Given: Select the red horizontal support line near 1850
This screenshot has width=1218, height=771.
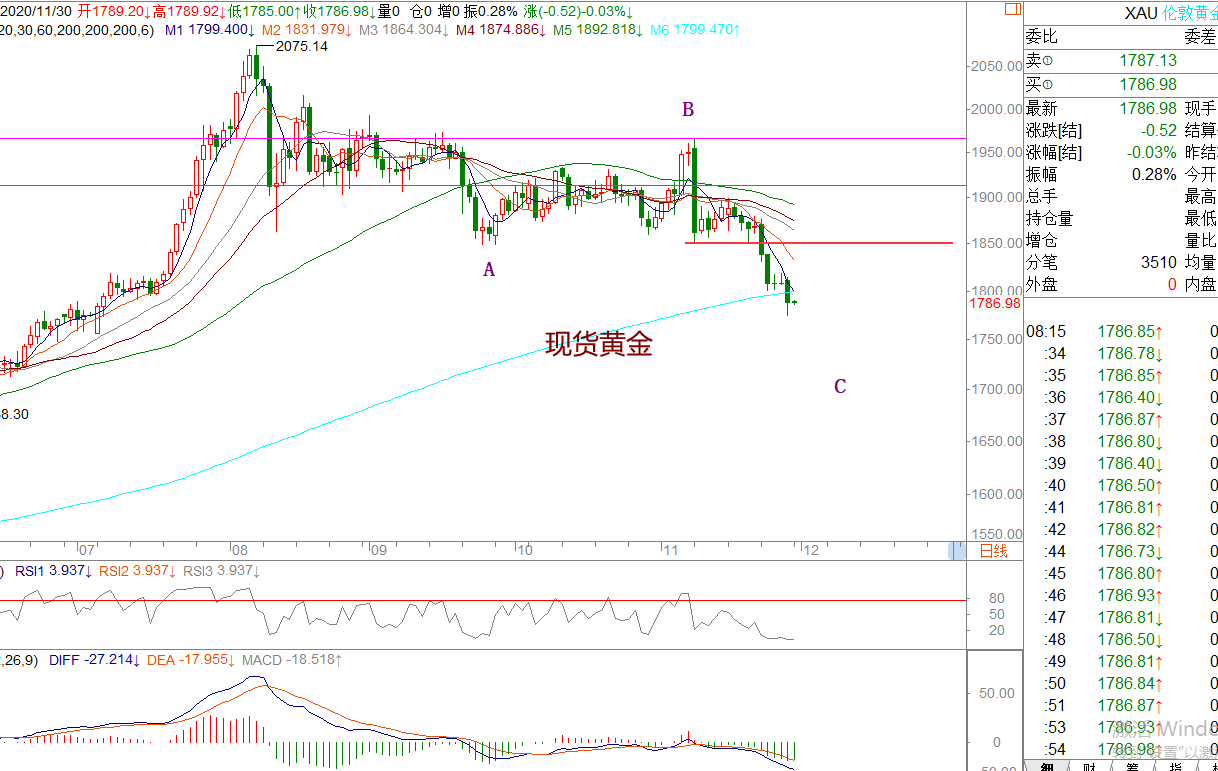Looking at the screenshot, I should point(818,243).
